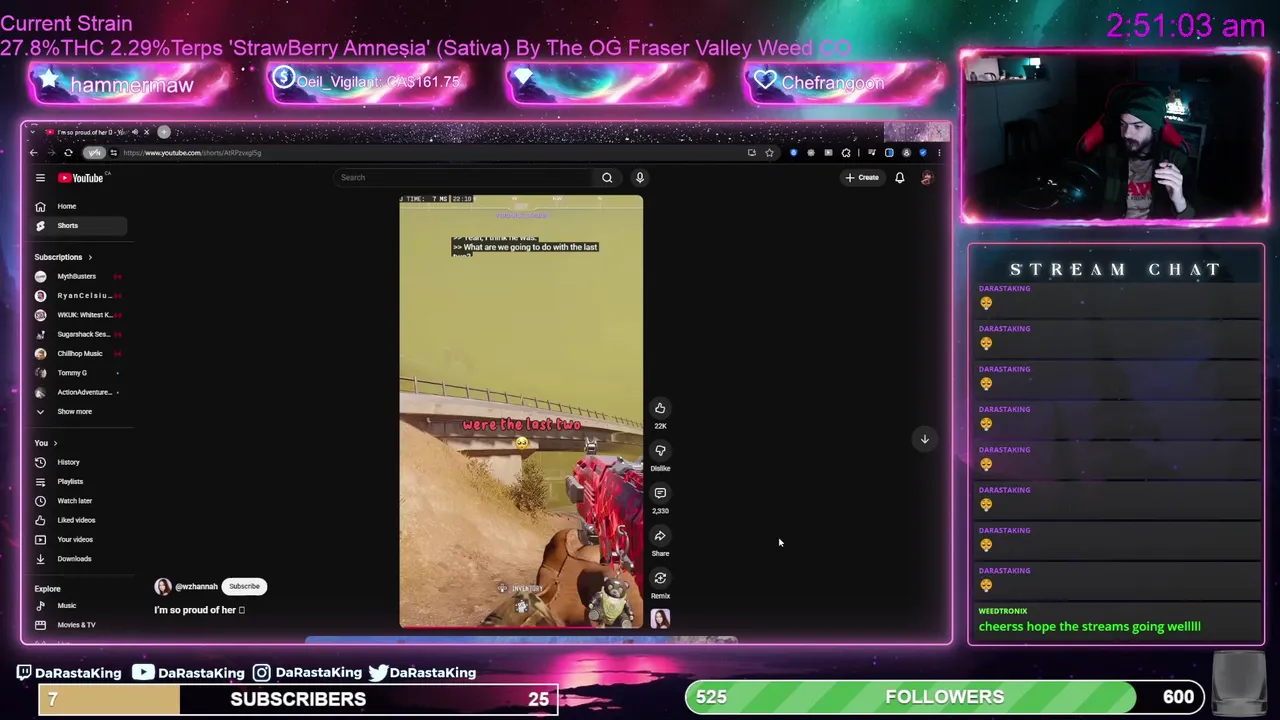Image resolution: width=1280 pixels, height=720 pixels.
Task: Open MythBusters subscription channel
Action: [x=78, y=276]
